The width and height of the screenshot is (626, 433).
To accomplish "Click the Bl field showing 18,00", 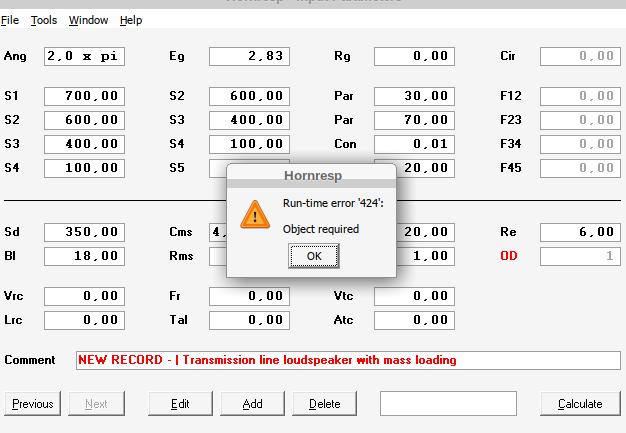I will (84, 256).
